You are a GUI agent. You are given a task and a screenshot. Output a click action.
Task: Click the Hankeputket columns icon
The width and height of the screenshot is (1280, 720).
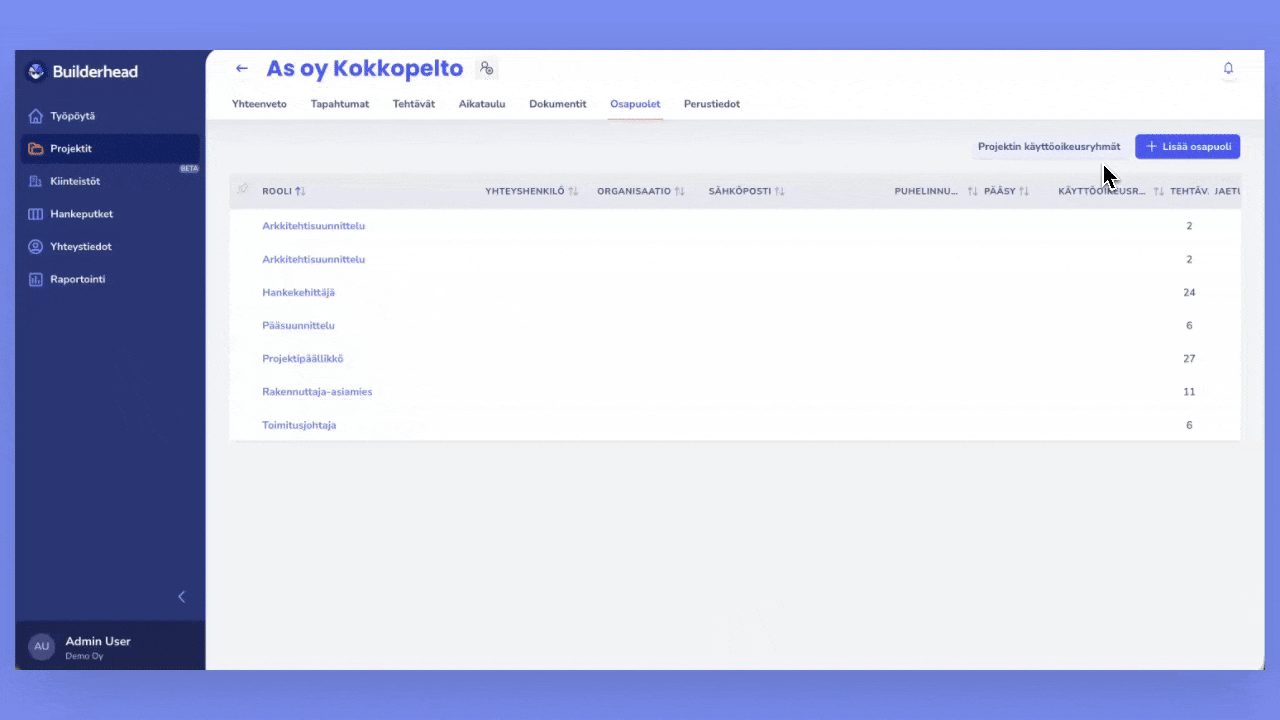coord(36,214)
